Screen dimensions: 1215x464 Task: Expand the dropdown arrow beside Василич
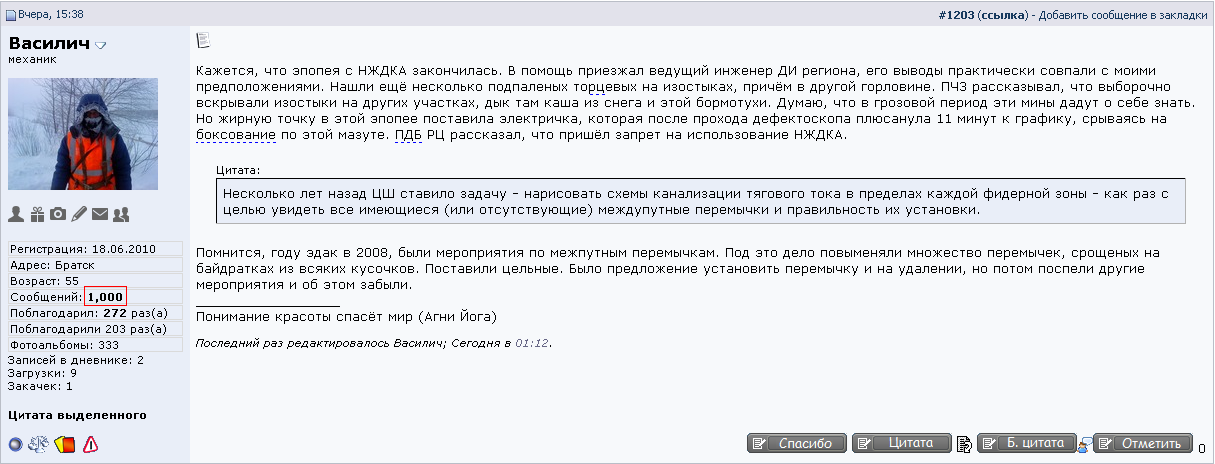tap(101, 46)
